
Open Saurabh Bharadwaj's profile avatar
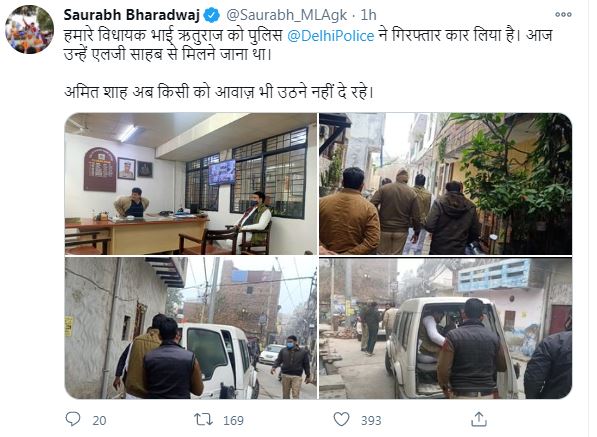point(29,29)
